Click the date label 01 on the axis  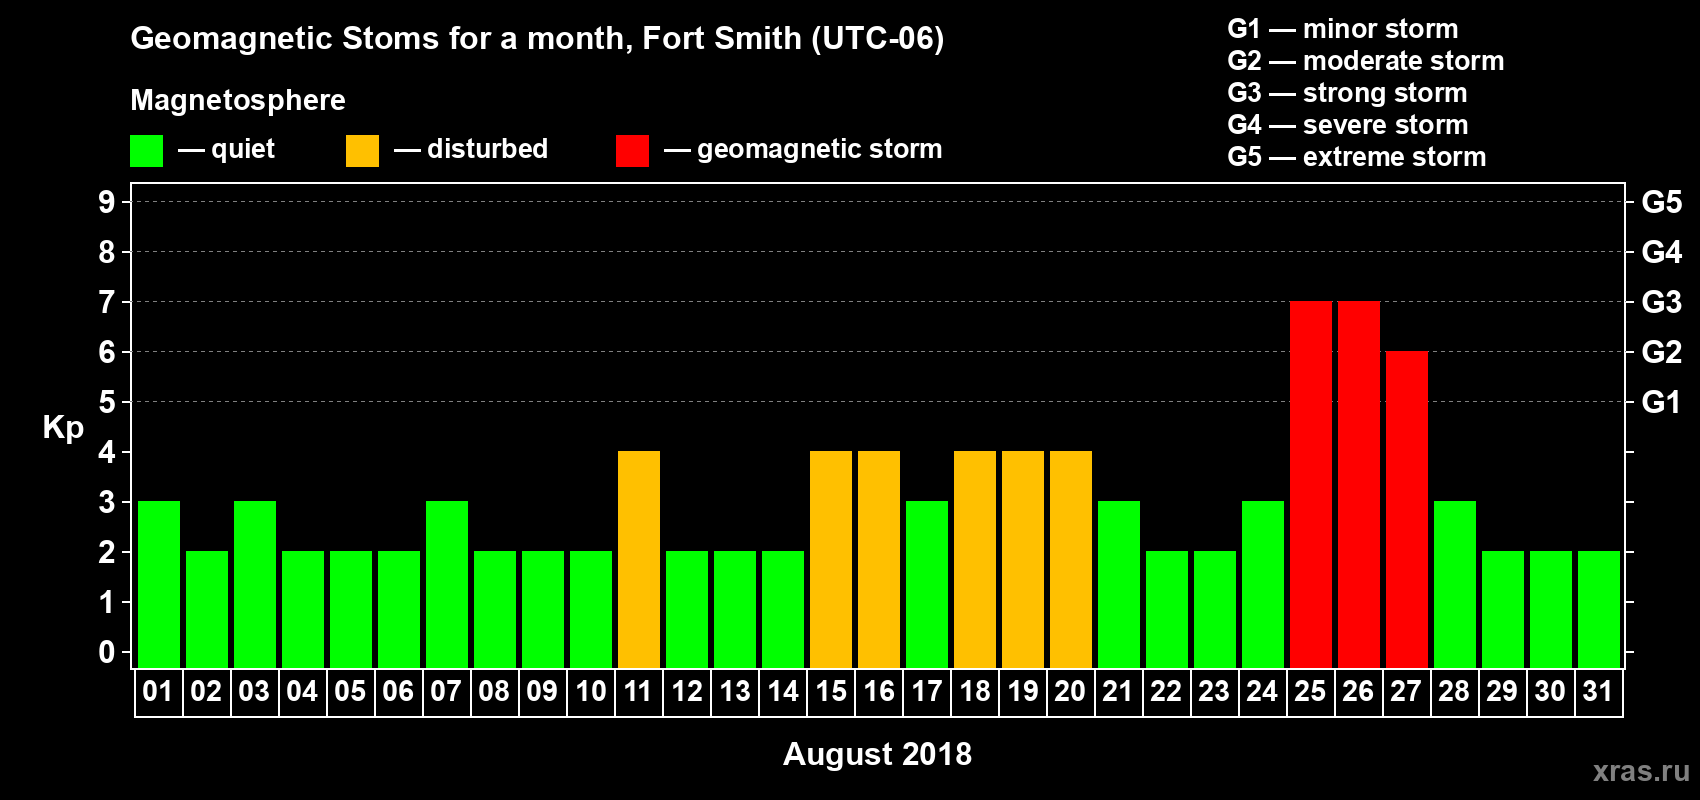click(158, 691)
